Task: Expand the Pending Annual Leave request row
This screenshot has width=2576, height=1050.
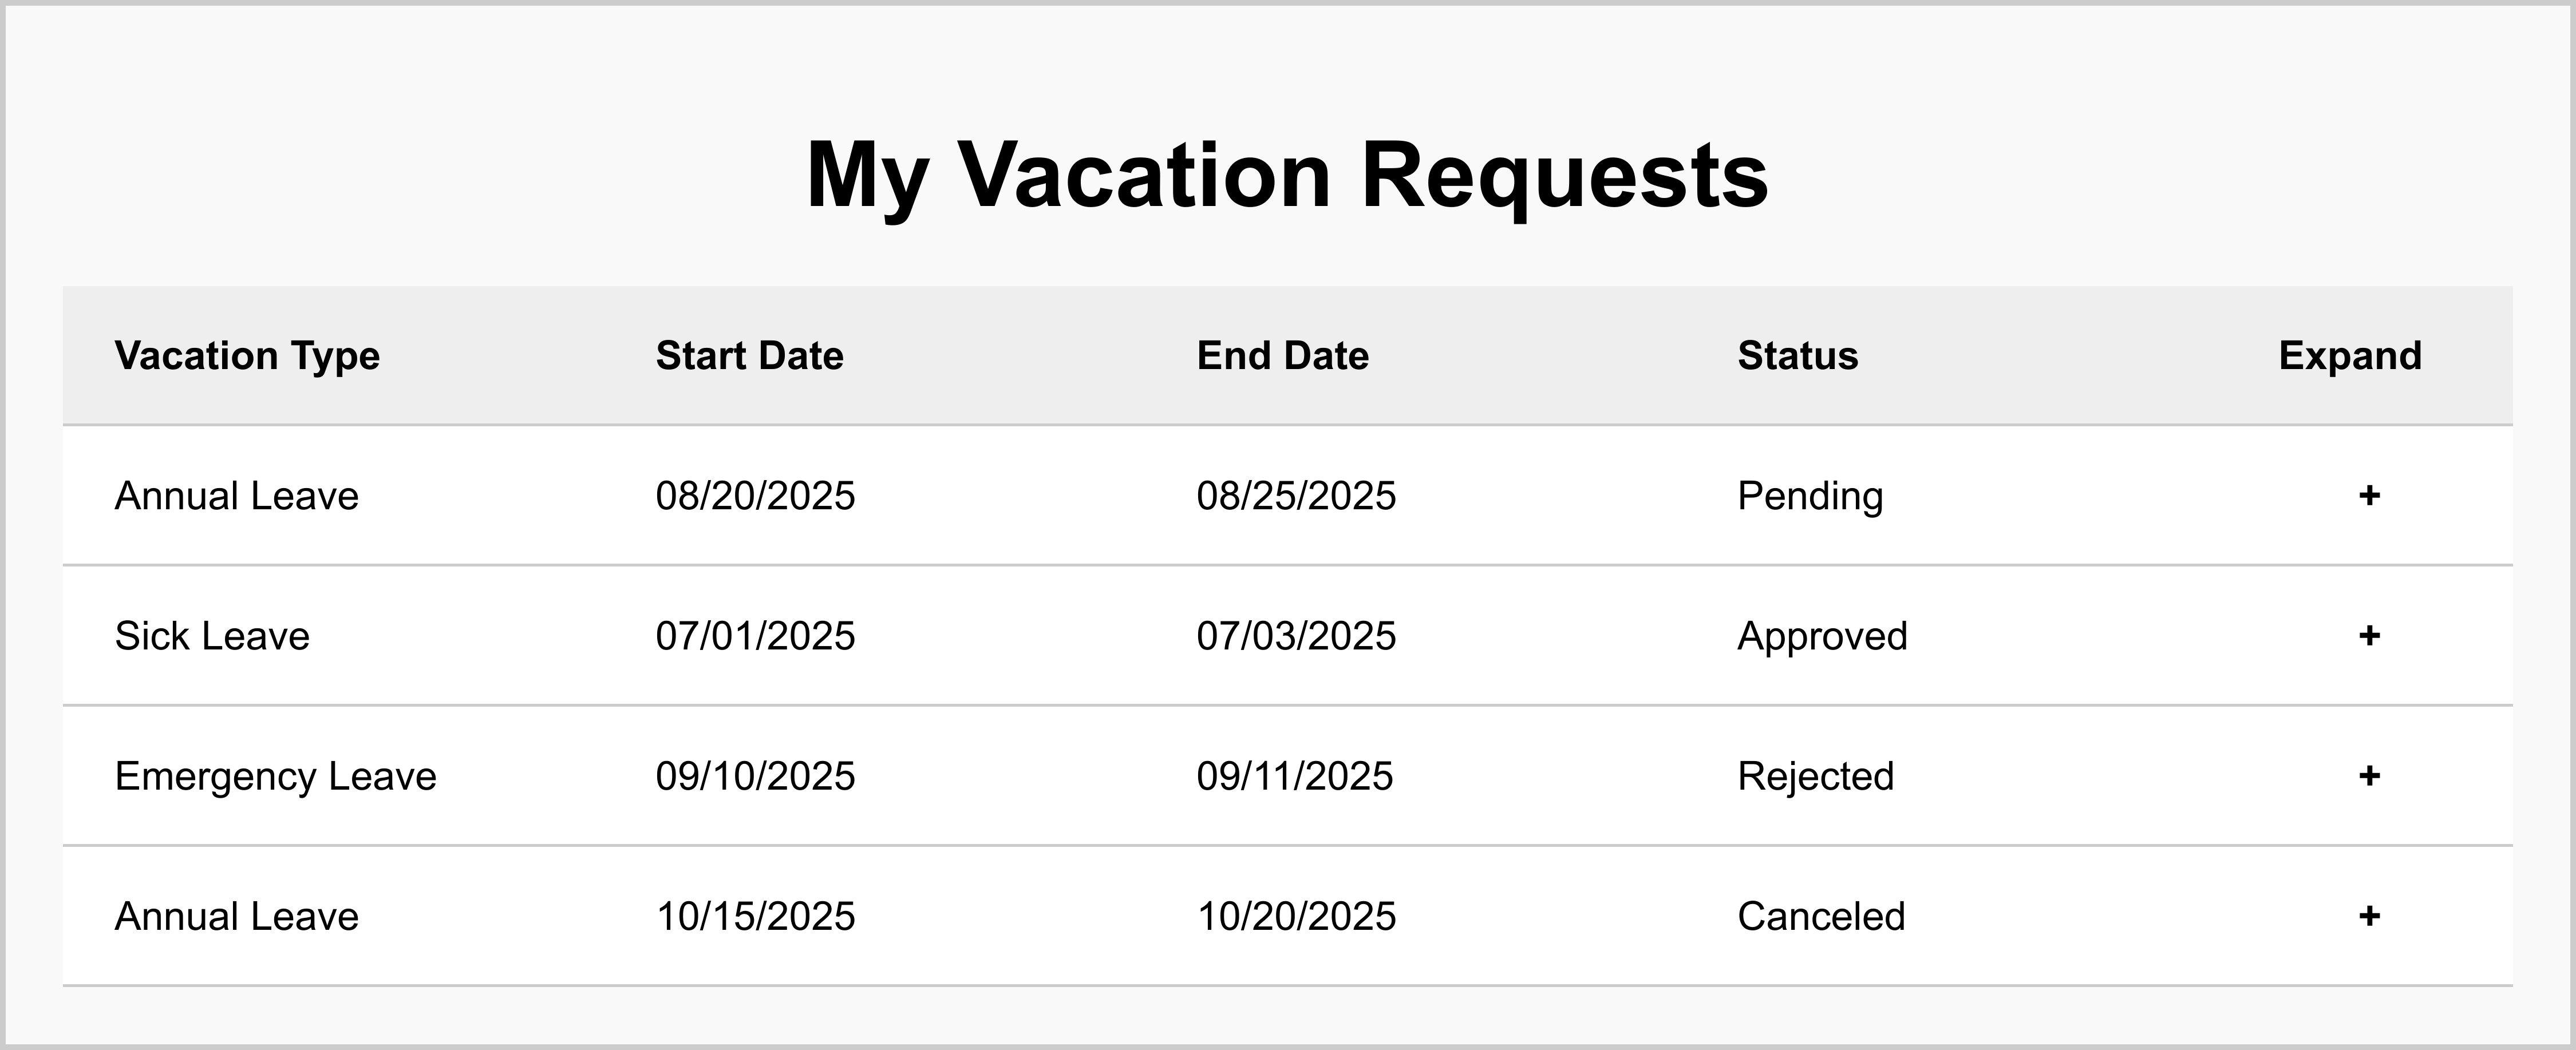Action: [x=2368, y=495]
